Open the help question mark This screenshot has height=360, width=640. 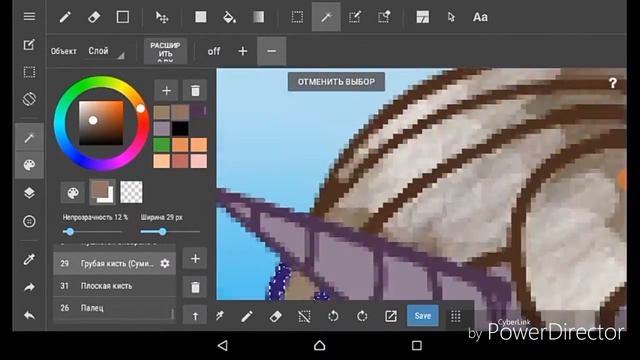point(612,83)
